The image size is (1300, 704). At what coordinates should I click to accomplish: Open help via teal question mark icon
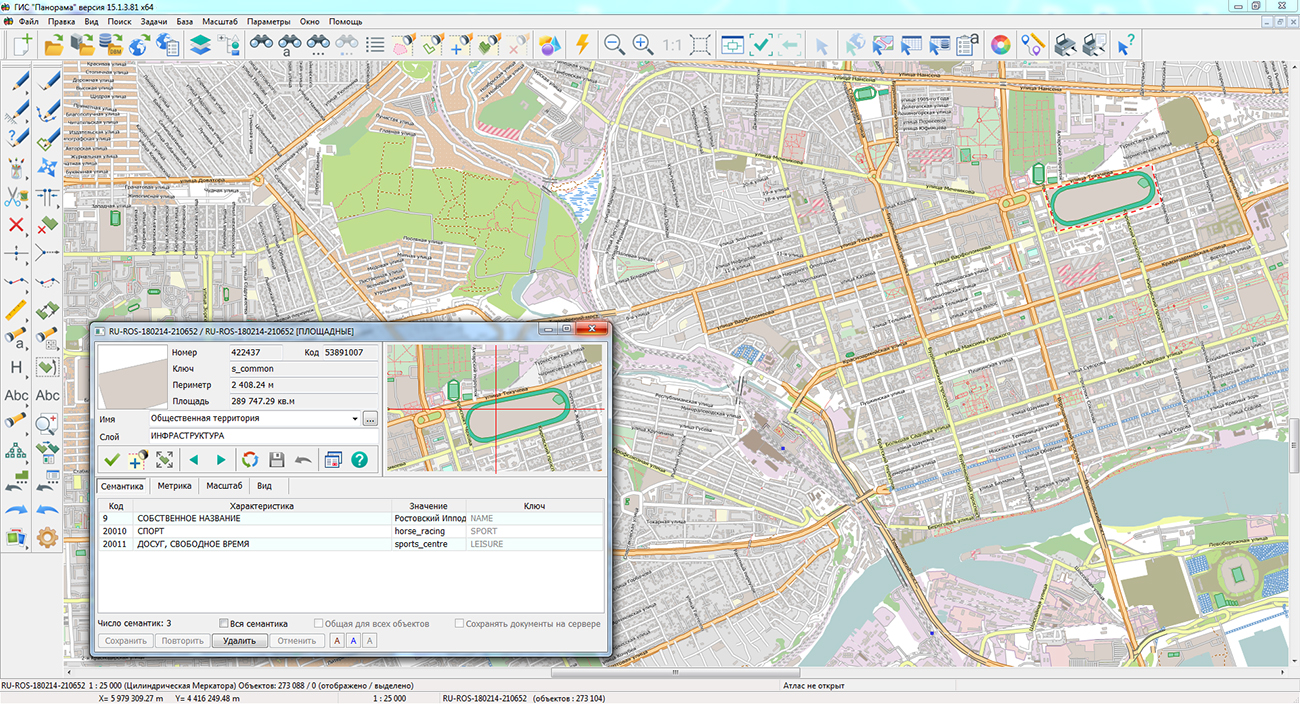359,460
